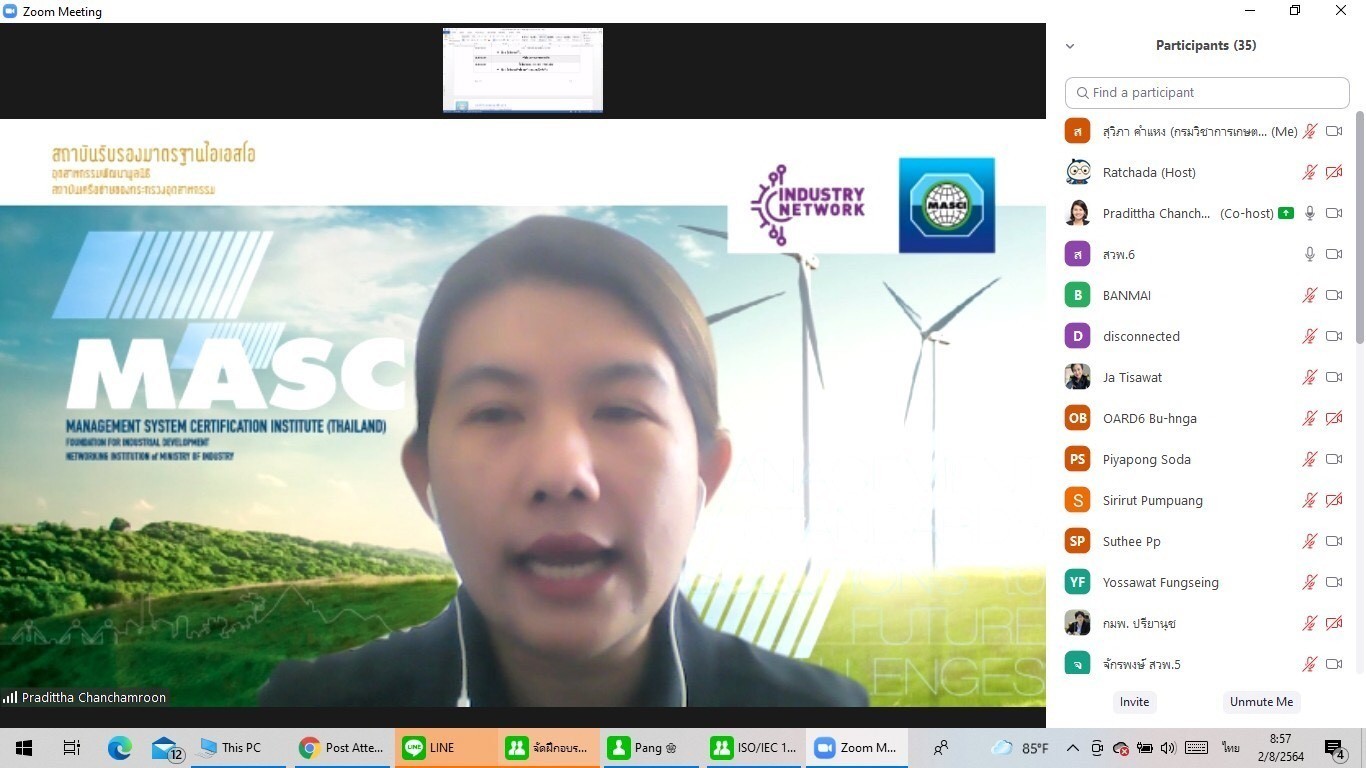The width and height of the screenshot is (1366, 768).
Task: Switch to the ISO/IEC 1... taskbar window
Action: point(752,748)
